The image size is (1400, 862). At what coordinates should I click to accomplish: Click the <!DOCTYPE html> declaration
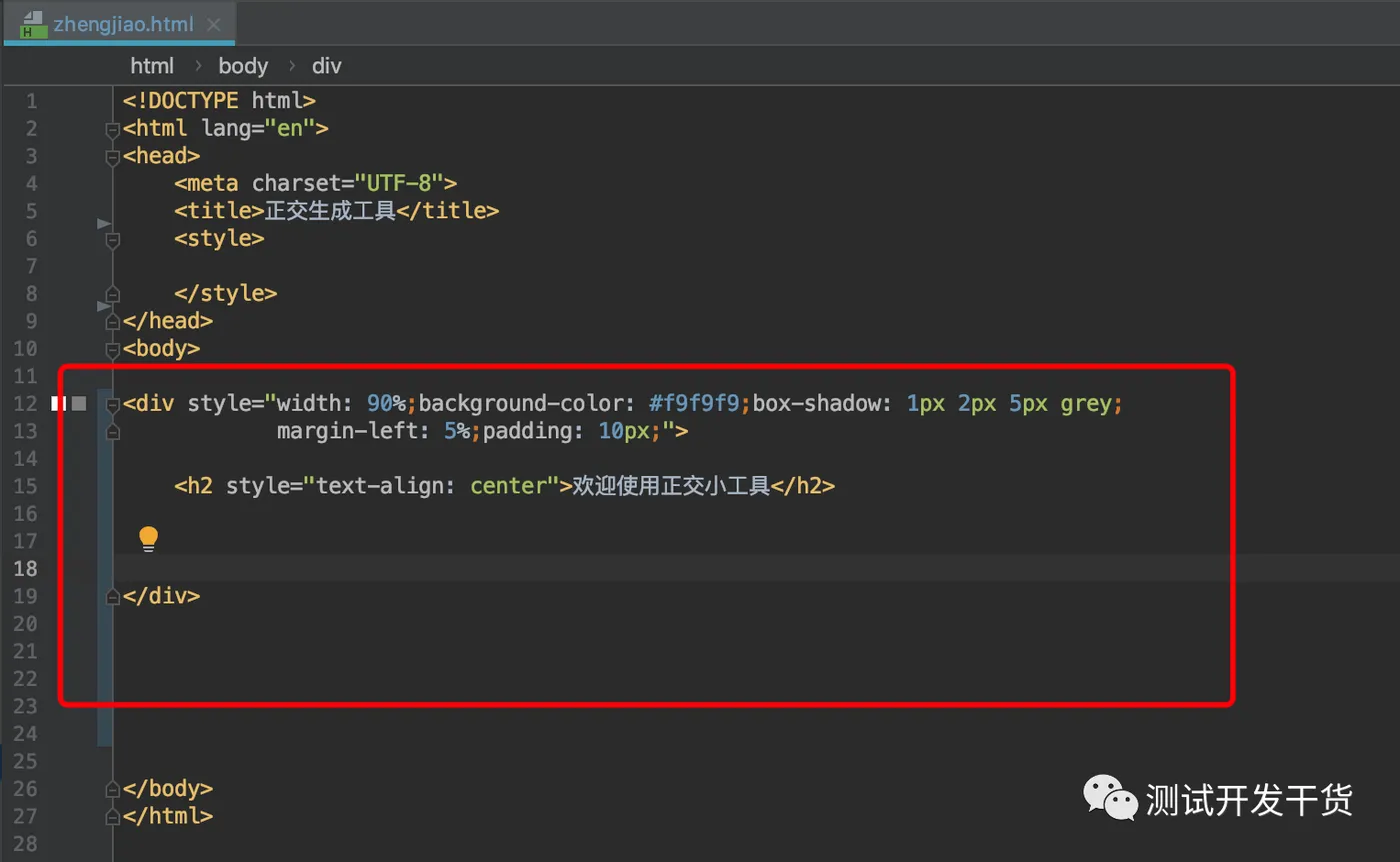tap(219, 101)
